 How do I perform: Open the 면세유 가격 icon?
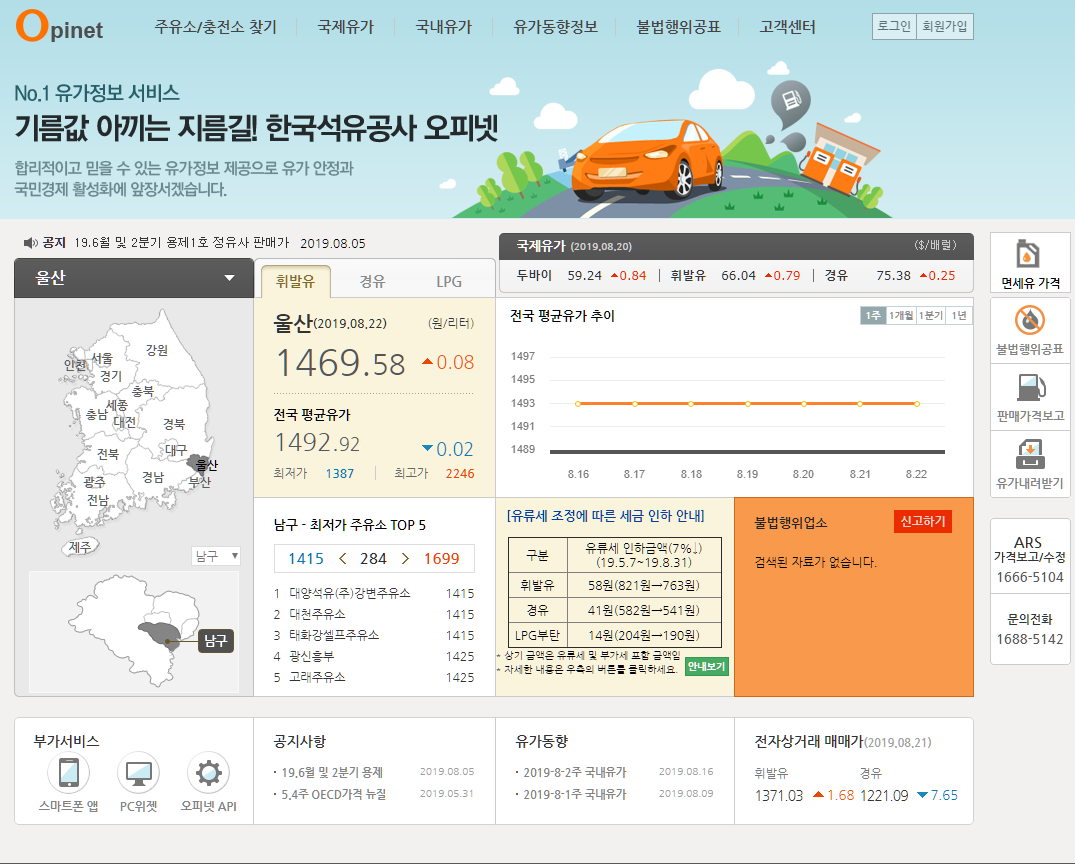[1030, 264]
